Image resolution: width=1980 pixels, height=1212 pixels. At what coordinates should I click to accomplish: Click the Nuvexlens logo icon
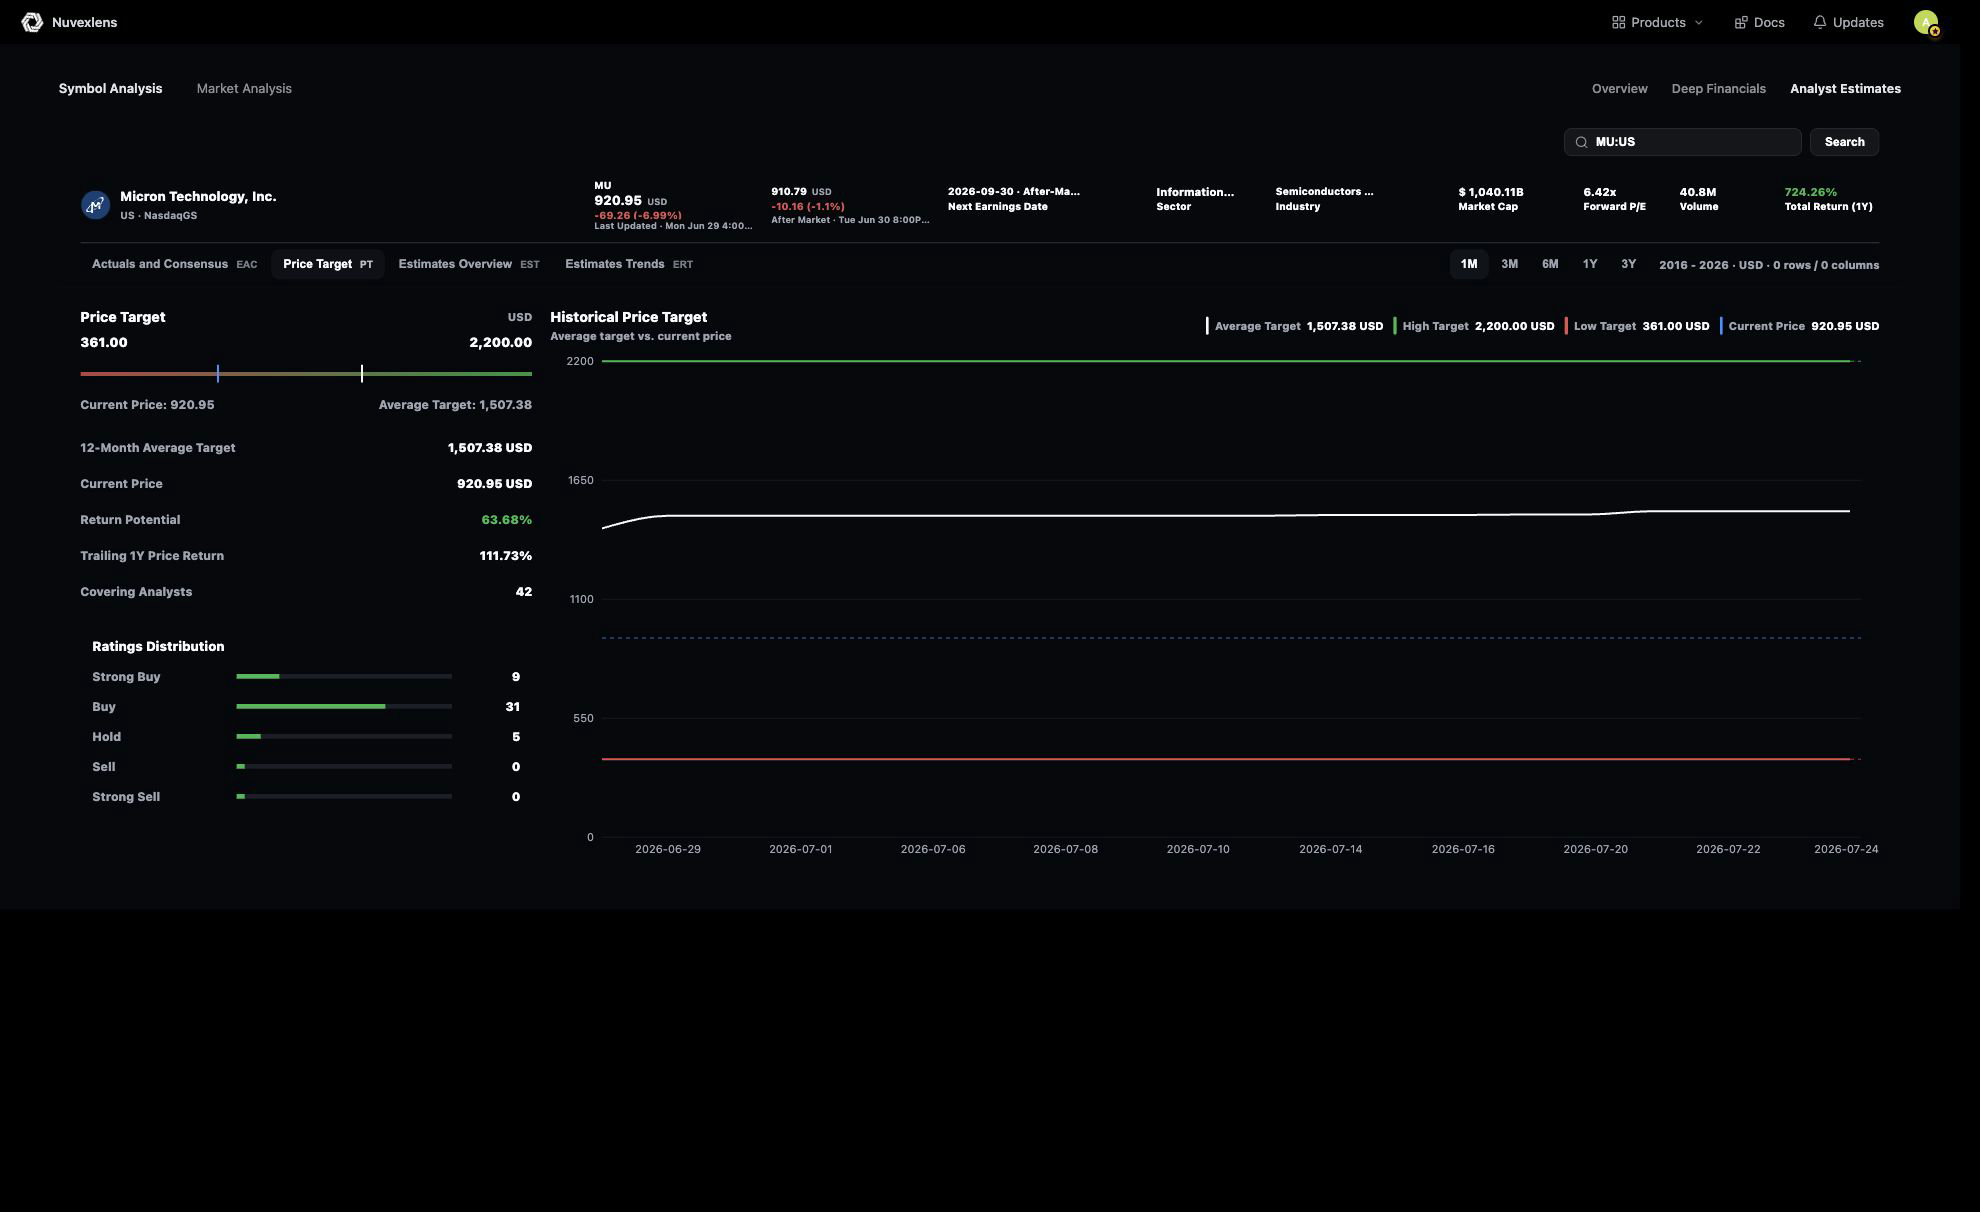(32, 22)
